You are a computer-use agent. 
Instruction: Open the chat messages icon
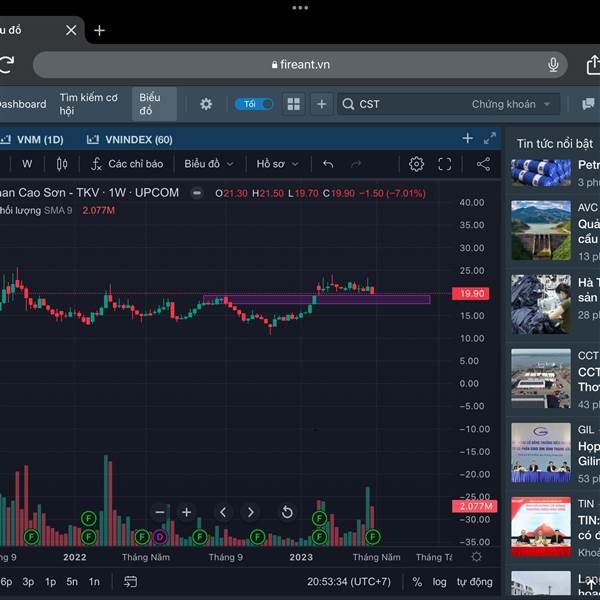click(x=588, y=104)
